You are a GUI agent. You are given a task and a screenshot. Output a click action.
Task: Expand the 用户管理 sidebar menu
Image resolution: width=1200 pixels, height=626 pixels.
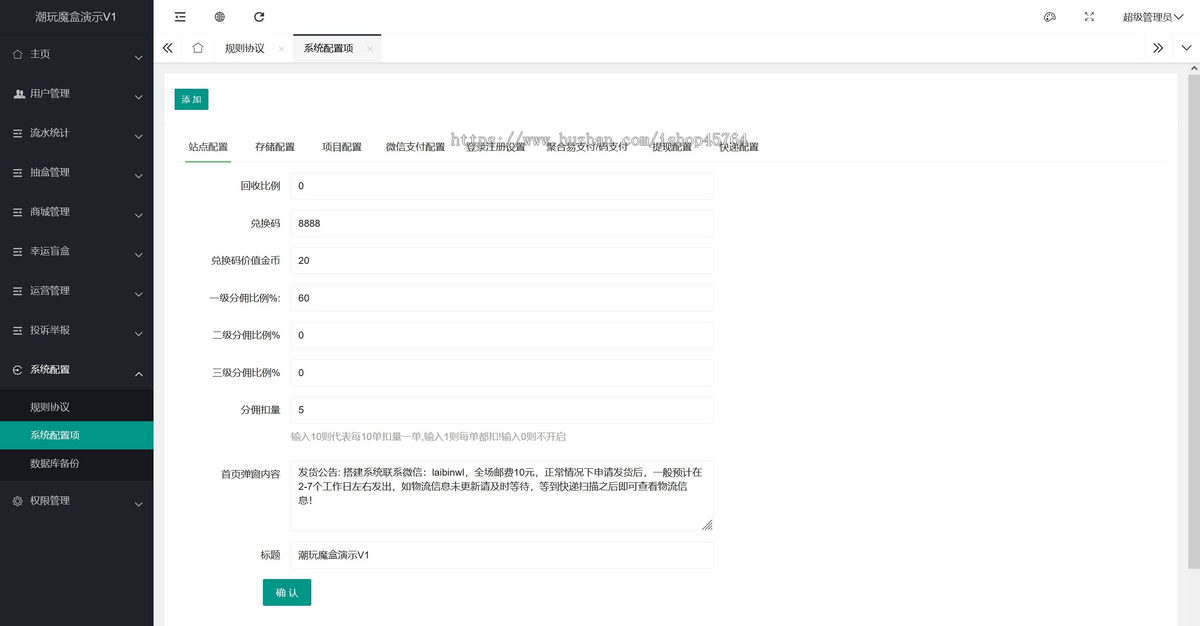coord(77,94)
